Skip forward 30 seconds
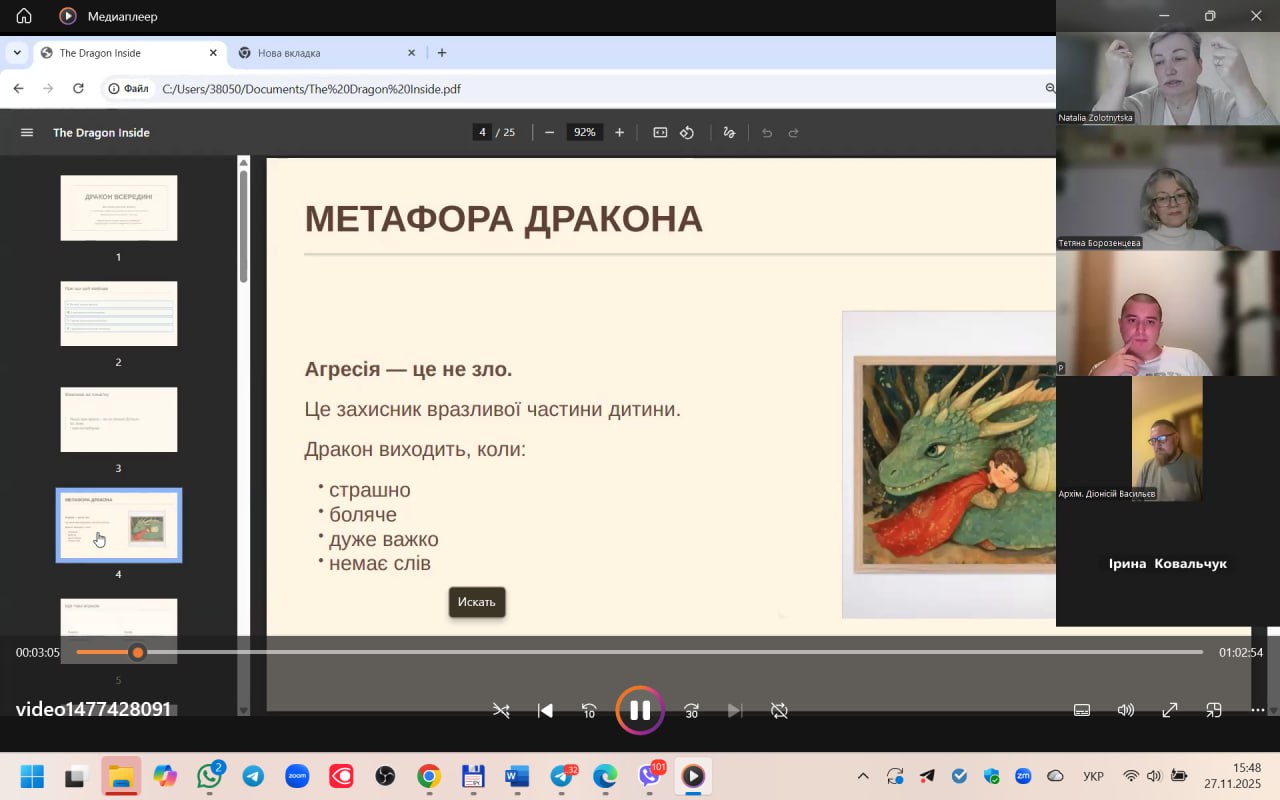 691,710
